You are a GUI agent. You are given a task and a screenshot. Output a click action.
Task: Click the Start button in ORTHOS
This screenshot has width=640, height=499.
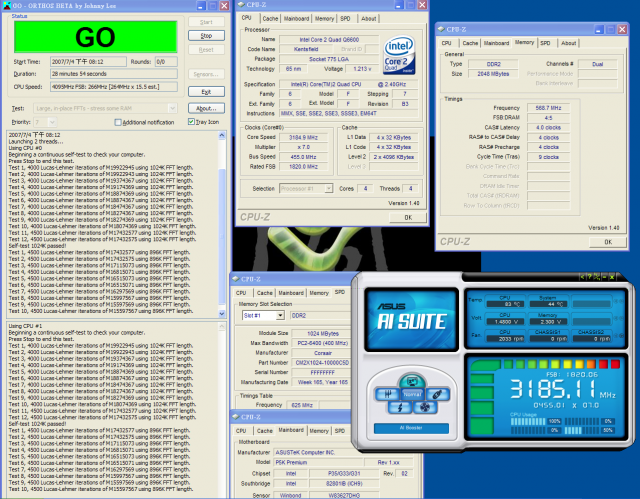[206, 22]
